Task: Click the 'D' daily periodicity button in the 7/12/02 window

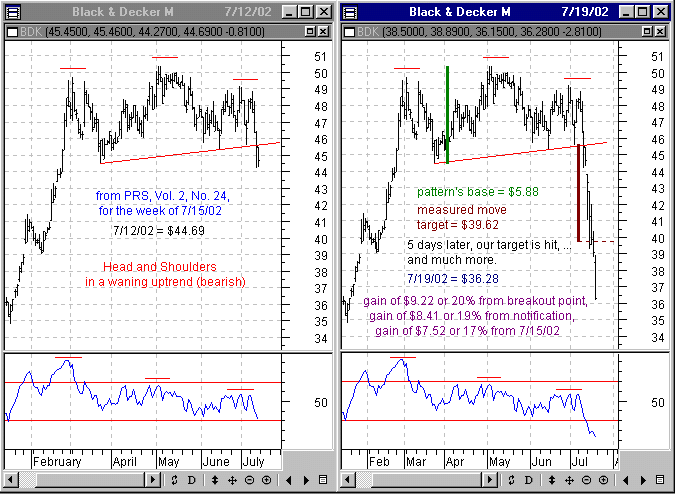Action: [192, 480]
